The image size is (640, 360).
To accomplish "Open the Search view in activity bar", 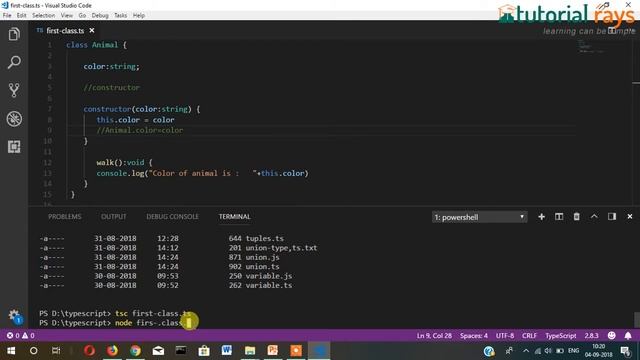I will pyautogui.click(x=14, y=62).
